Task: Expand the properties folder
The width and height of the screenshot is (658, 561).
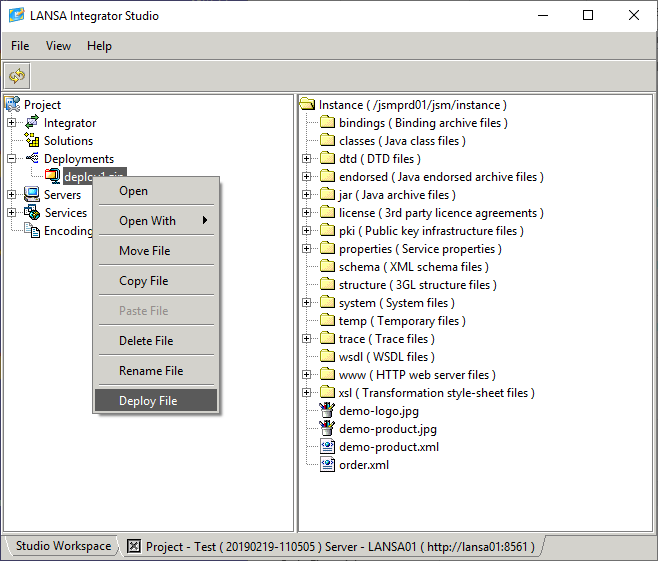Action: (x=307, y=249)
